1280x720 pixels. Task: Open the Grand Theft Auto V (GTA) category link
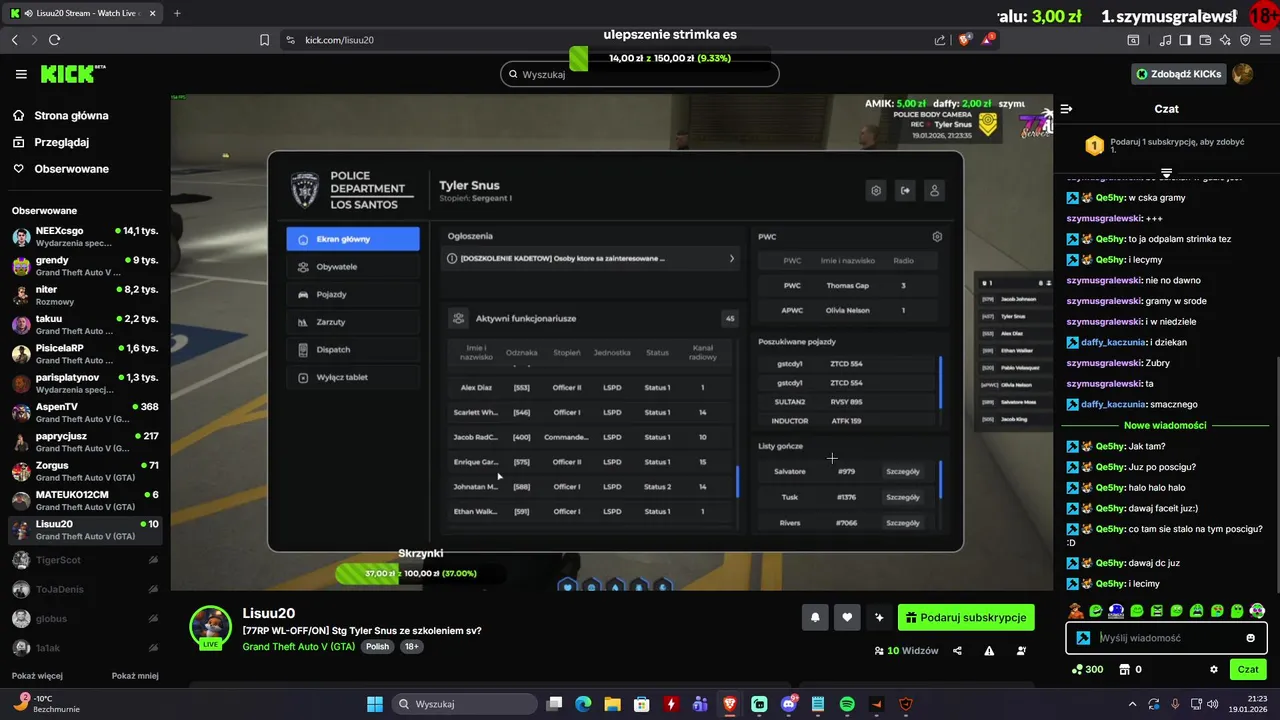[x=298, y=647]
